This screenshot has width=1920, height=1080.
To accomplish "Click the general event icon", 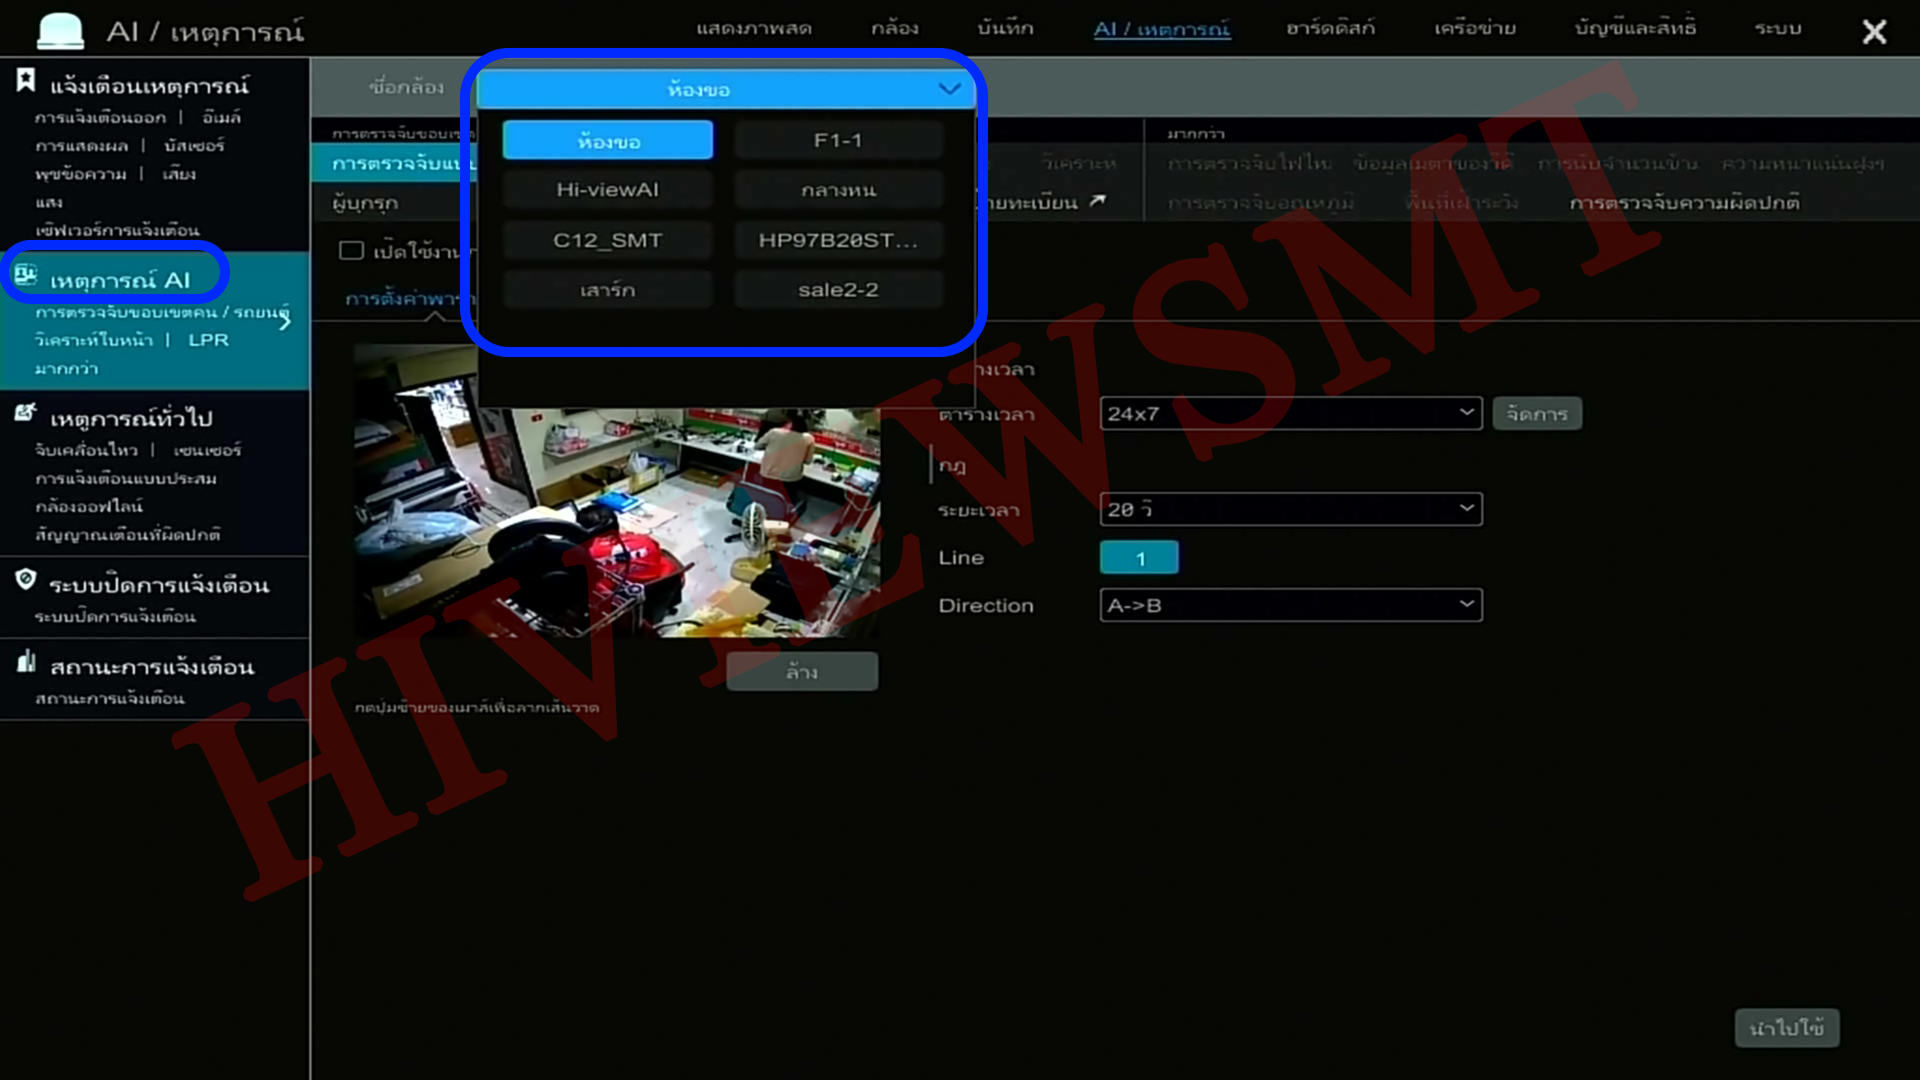I will [26, 412].
